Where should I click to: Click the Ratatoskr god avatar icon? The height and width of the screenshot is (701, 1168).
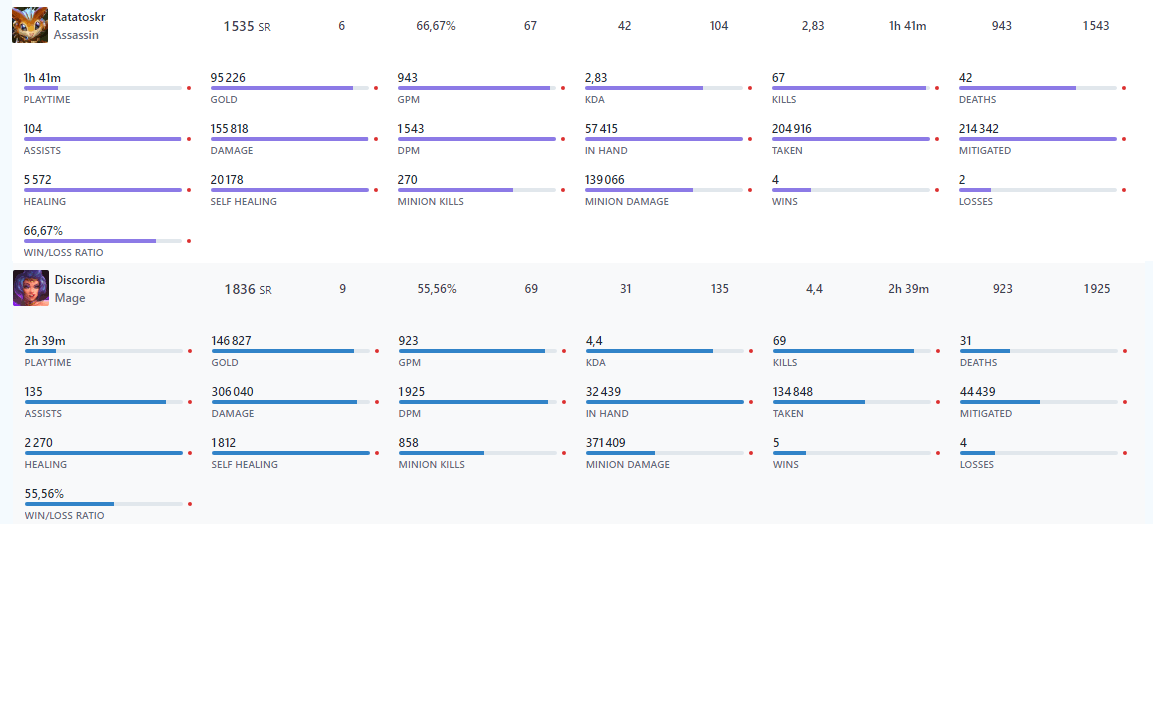click(30, 25)
